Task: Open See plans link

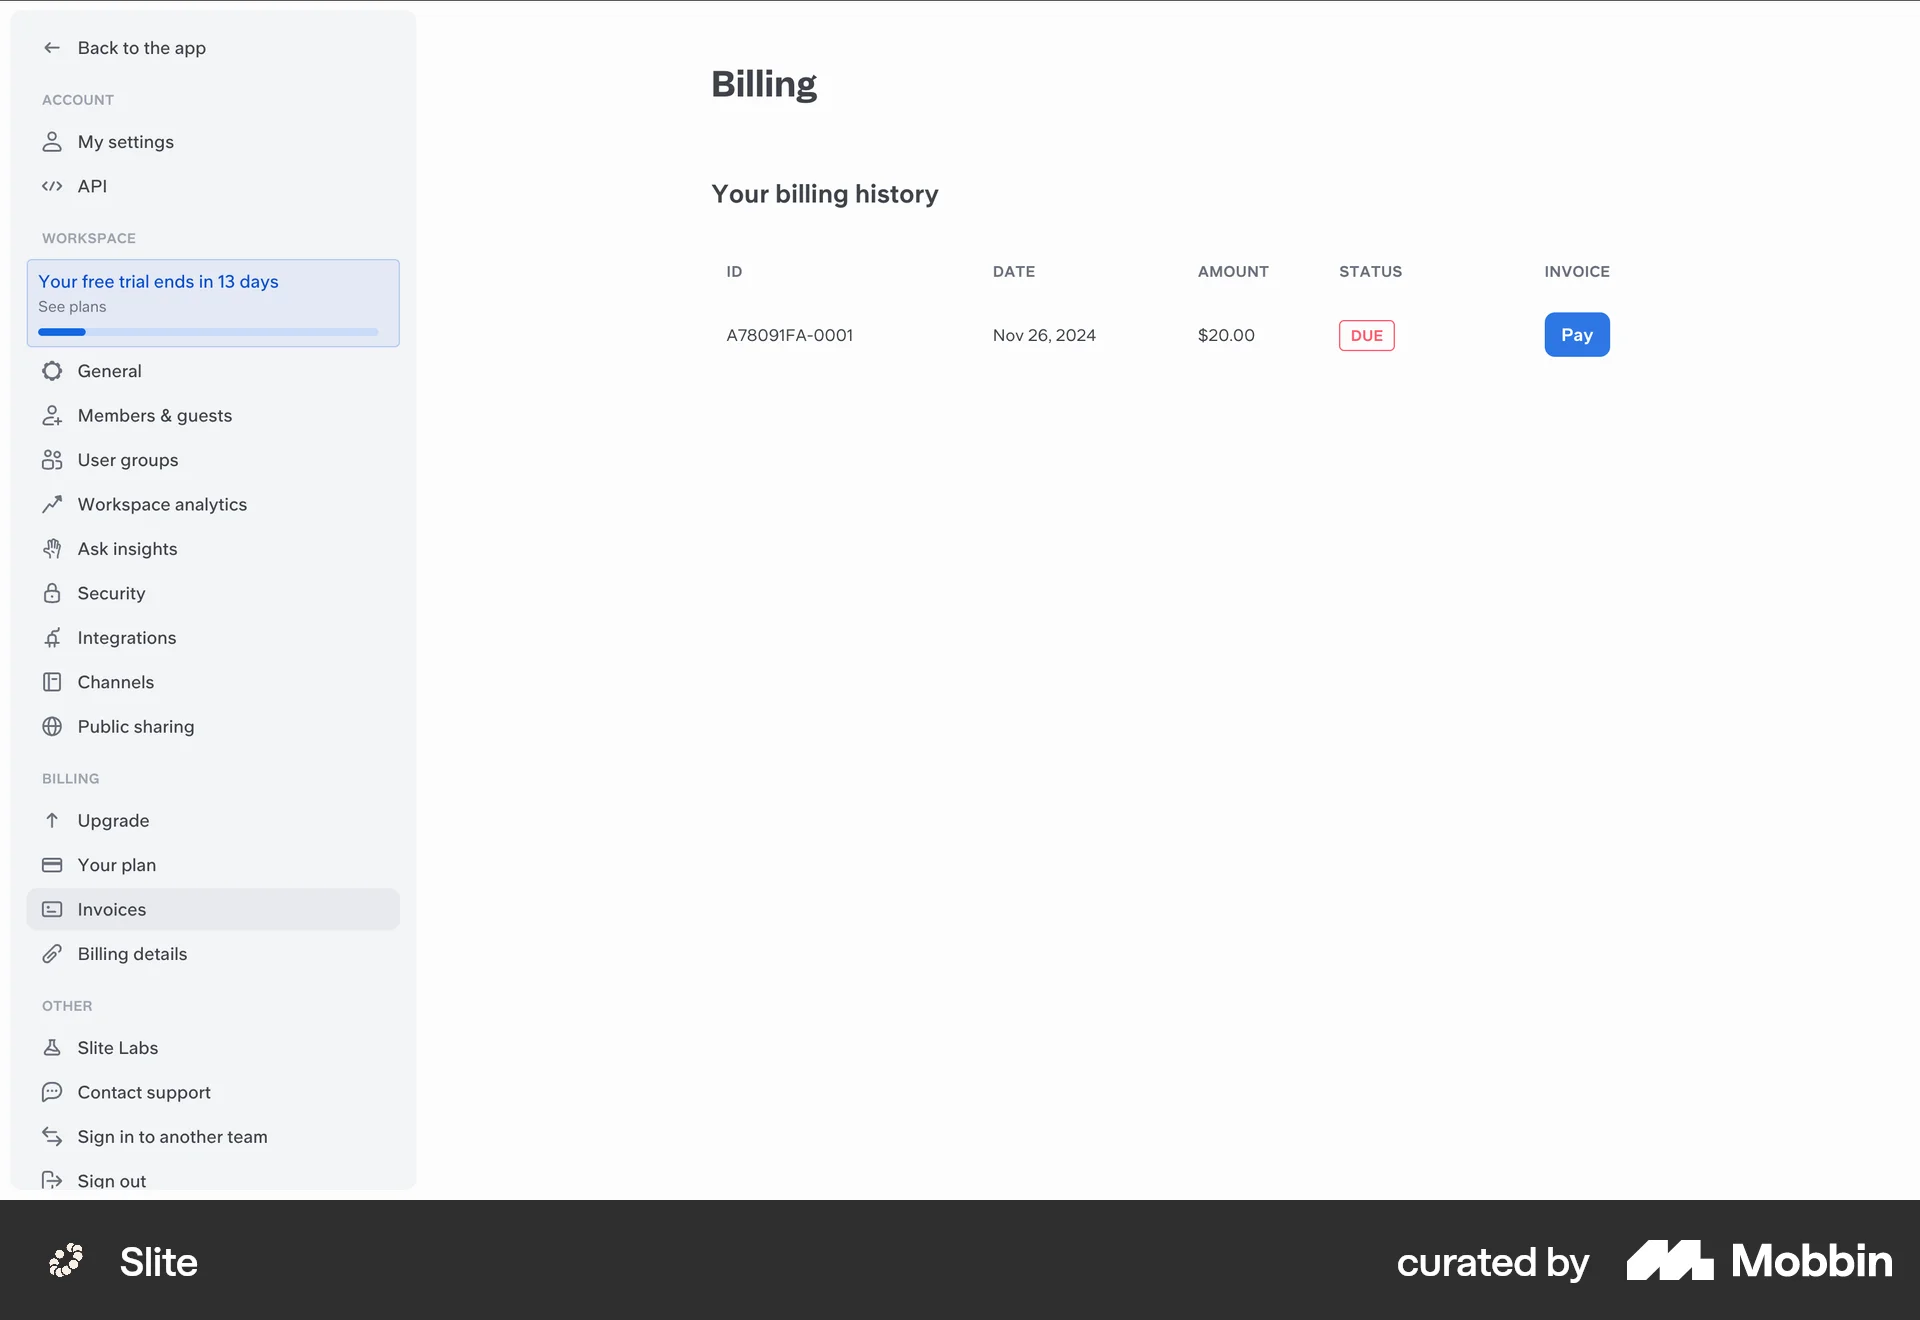Action: [71, 307]
